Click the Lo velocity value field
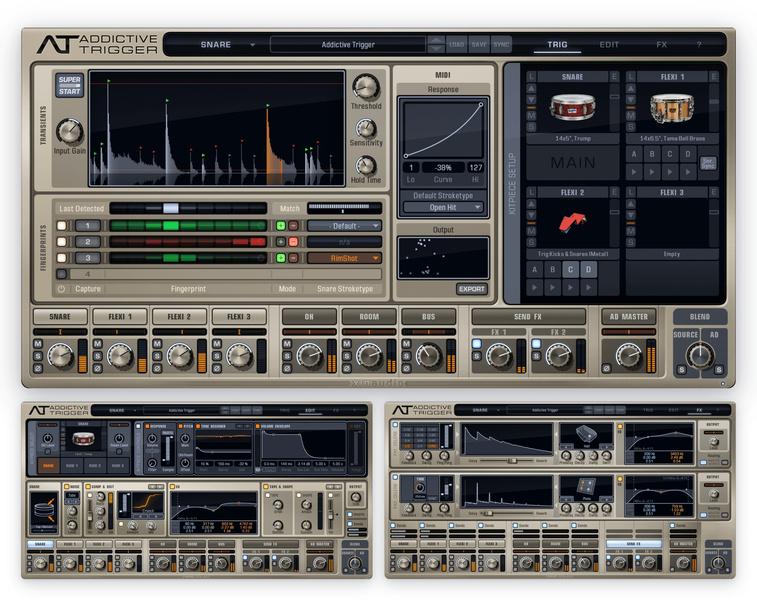The height and width of the screenshot is (600, 757). coord(411,167)
